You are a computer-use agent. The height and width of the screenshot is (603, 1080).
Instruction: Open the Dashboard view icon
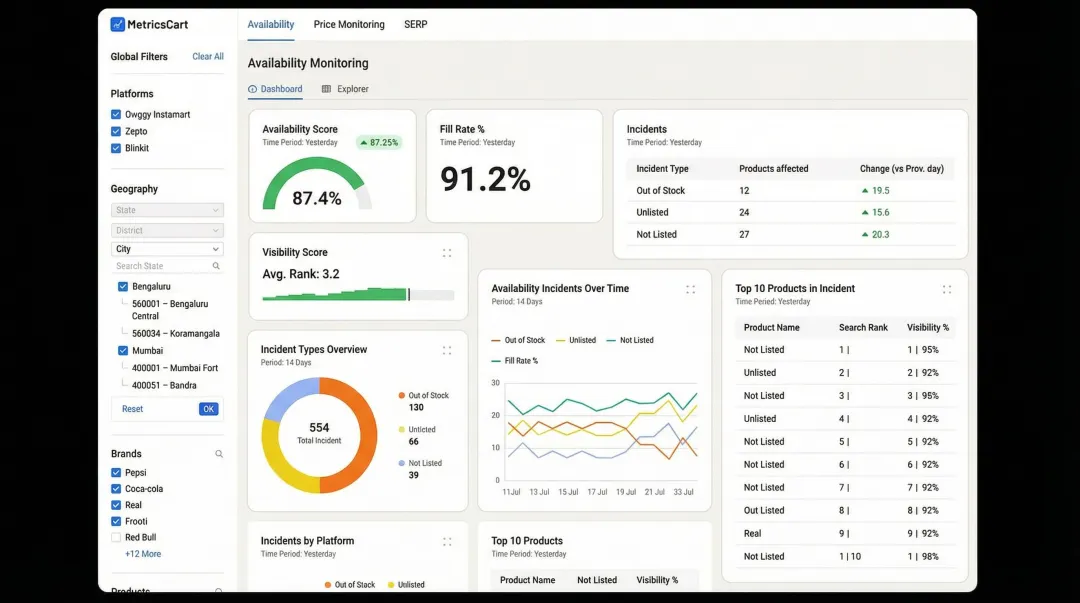tap(255, 89)
